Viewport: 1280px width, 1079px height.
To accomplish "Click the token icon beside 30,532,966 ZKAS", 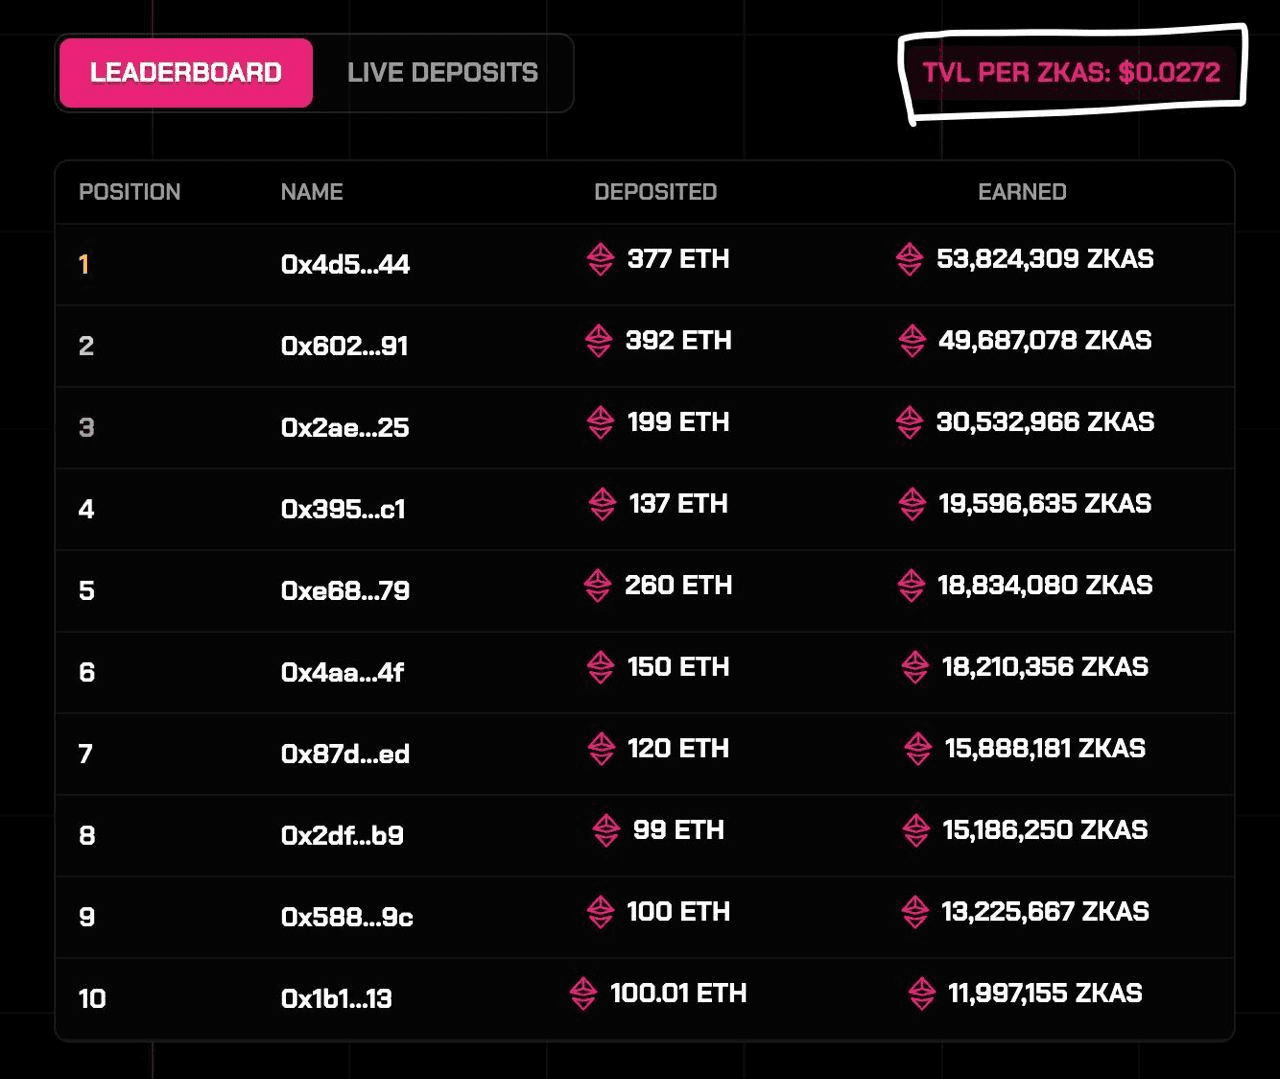I will point(909,422).
